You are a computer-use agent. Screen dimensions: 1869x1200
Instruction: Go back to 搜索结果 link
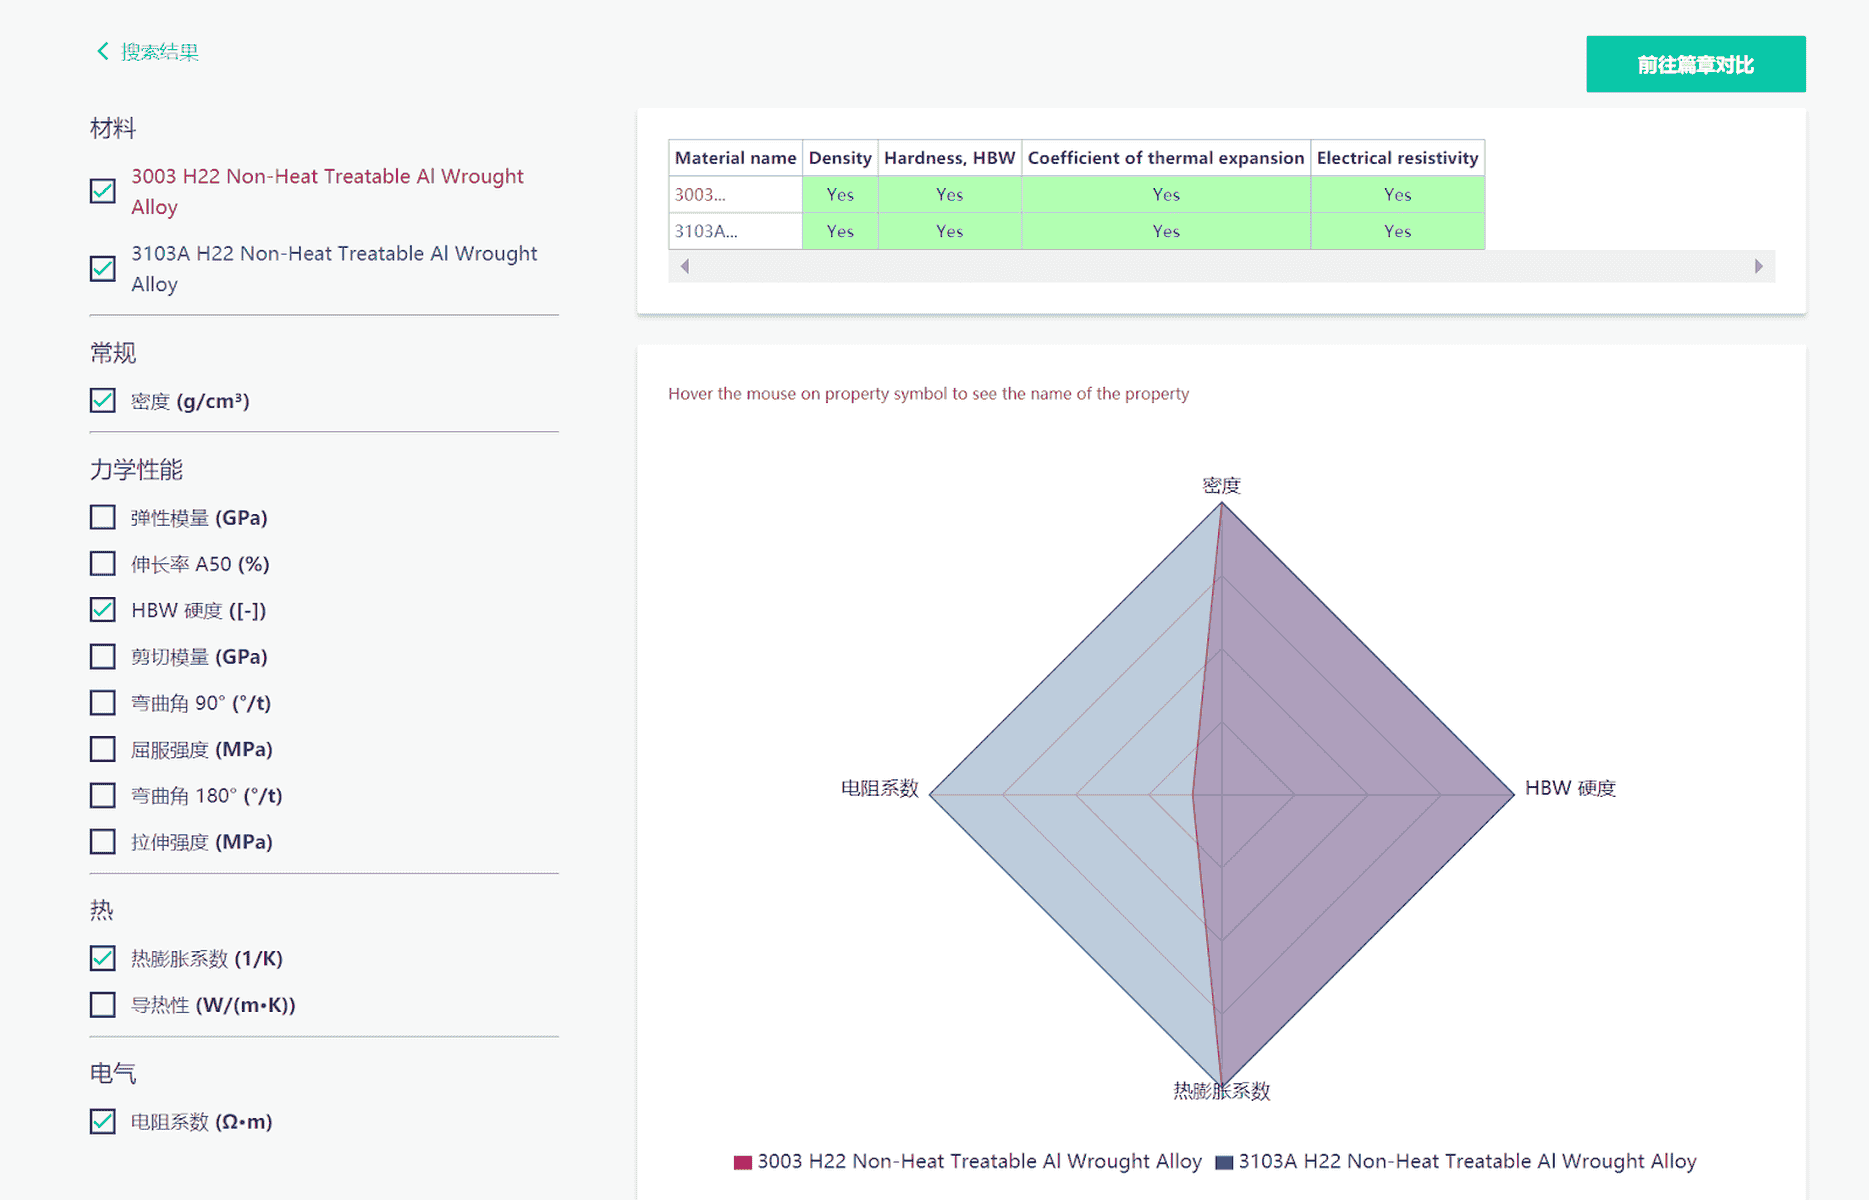160,51
